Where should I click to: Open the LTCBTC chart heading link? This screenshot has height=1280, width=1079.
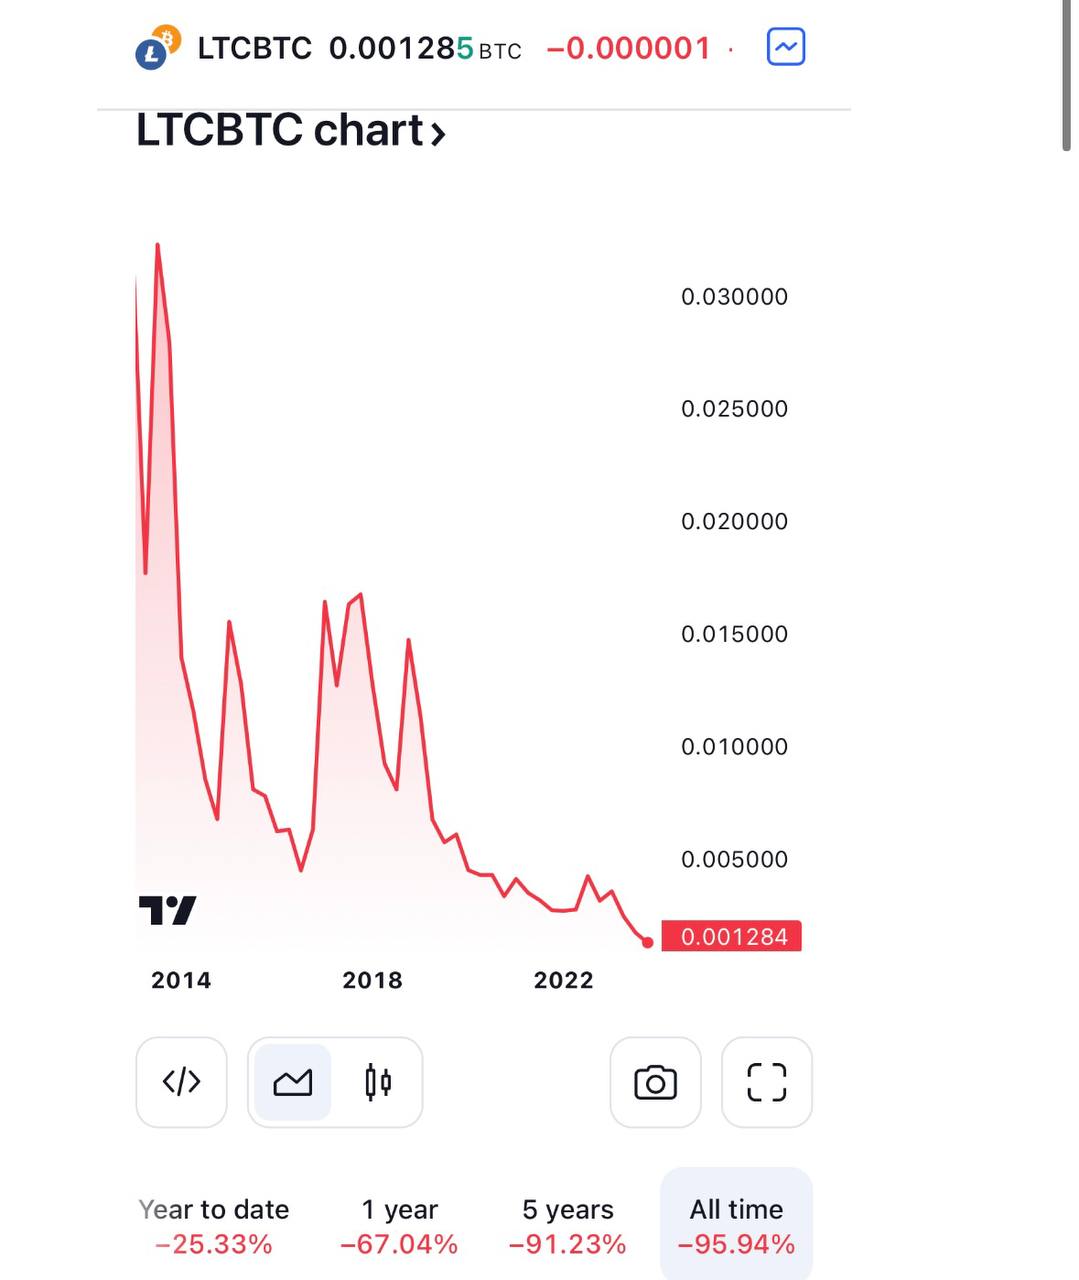291,131
